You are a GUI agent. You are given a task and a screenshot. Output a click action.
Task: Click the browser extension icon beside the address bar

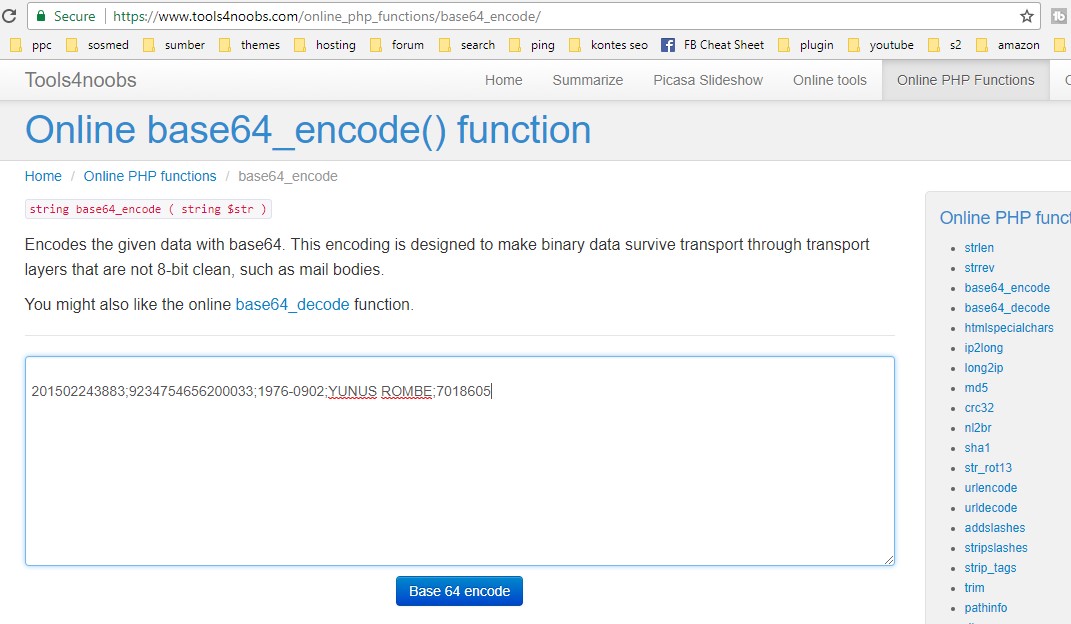point(1059,16)
